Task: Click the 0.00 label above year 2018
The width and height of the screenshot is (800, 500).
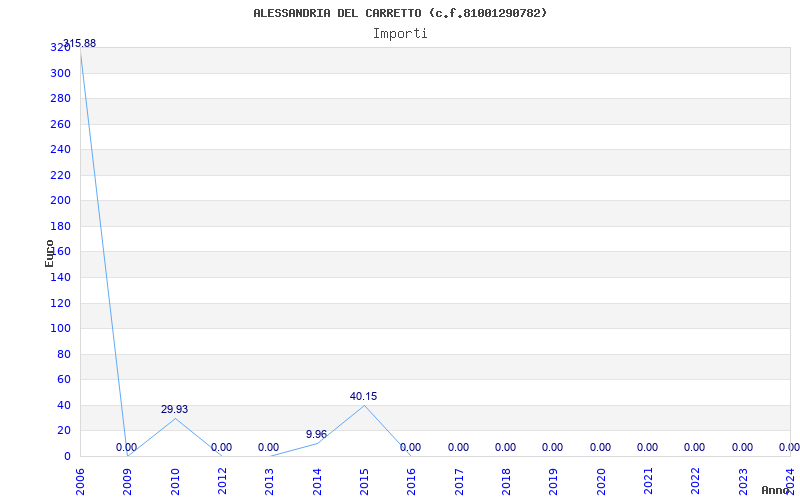Action: click(x=505, y=447)
